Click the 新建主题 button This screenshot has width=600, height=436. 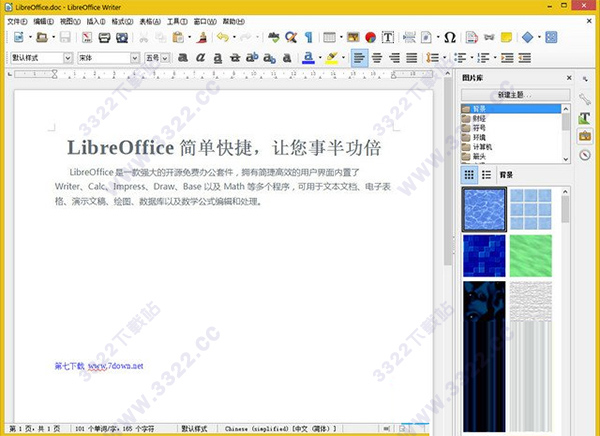[515, 95]
